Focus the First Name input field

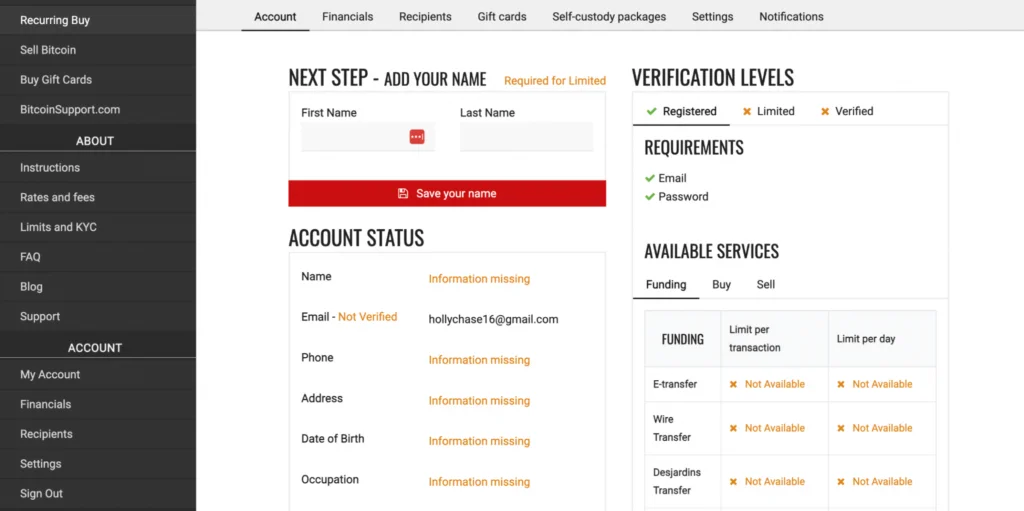tap(368, 137)
